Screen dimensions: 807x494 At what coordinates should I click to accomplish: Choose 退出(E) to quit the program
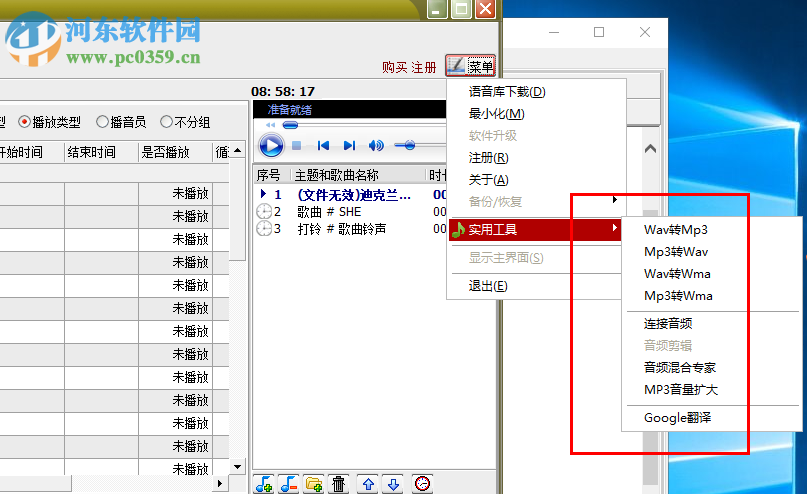pos(536,286)
